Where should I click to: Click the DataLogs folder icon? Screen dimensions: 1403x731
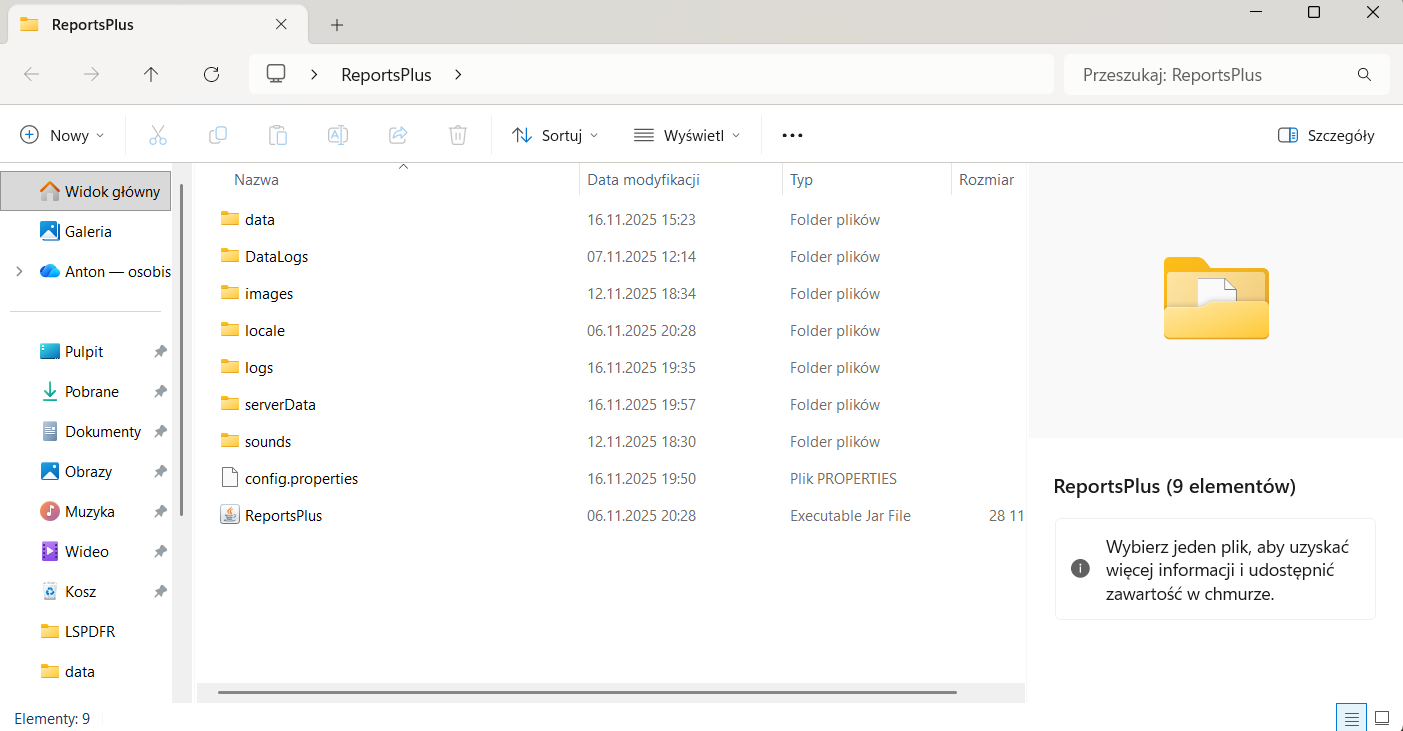click(230, 256)
